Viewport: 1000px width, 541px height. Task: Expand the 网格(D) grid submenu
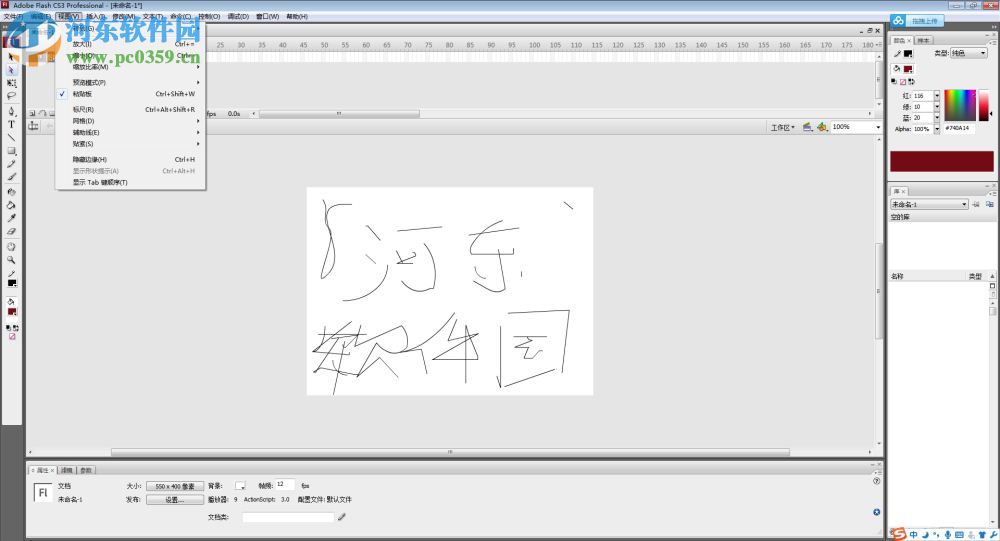click(131, 121)
